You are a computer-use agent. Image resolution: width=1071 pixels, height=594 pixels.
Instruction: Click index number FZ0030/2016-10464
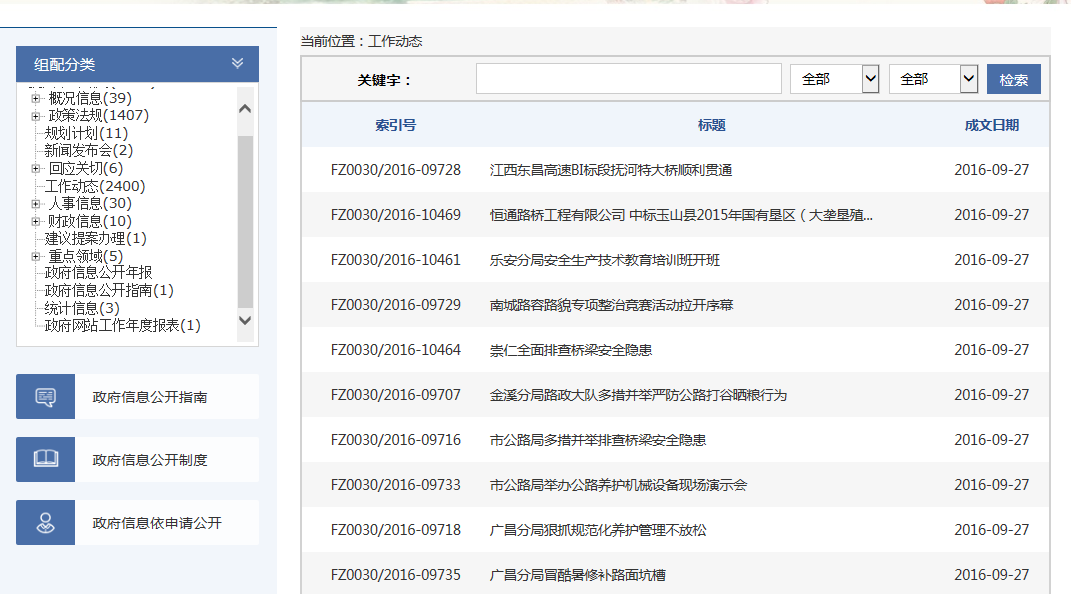click(395, 350)
